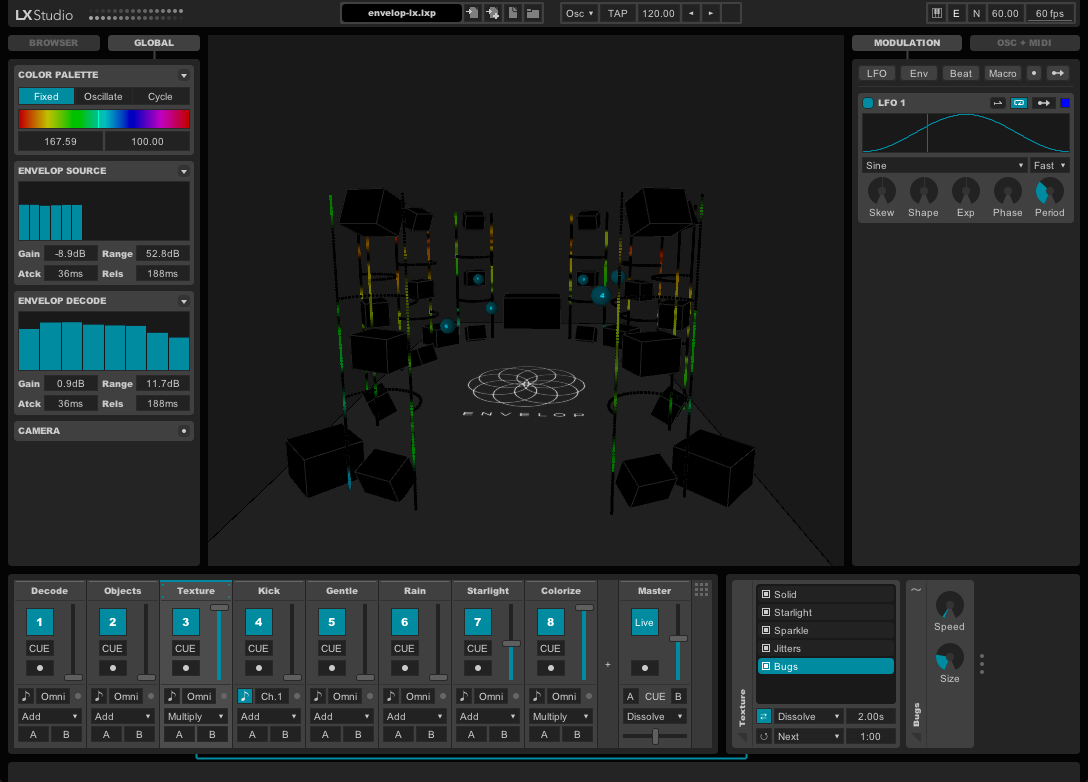Add a new Beat modulator
This screenshot has height=782, width=1088.
click(x=961, y=73)
